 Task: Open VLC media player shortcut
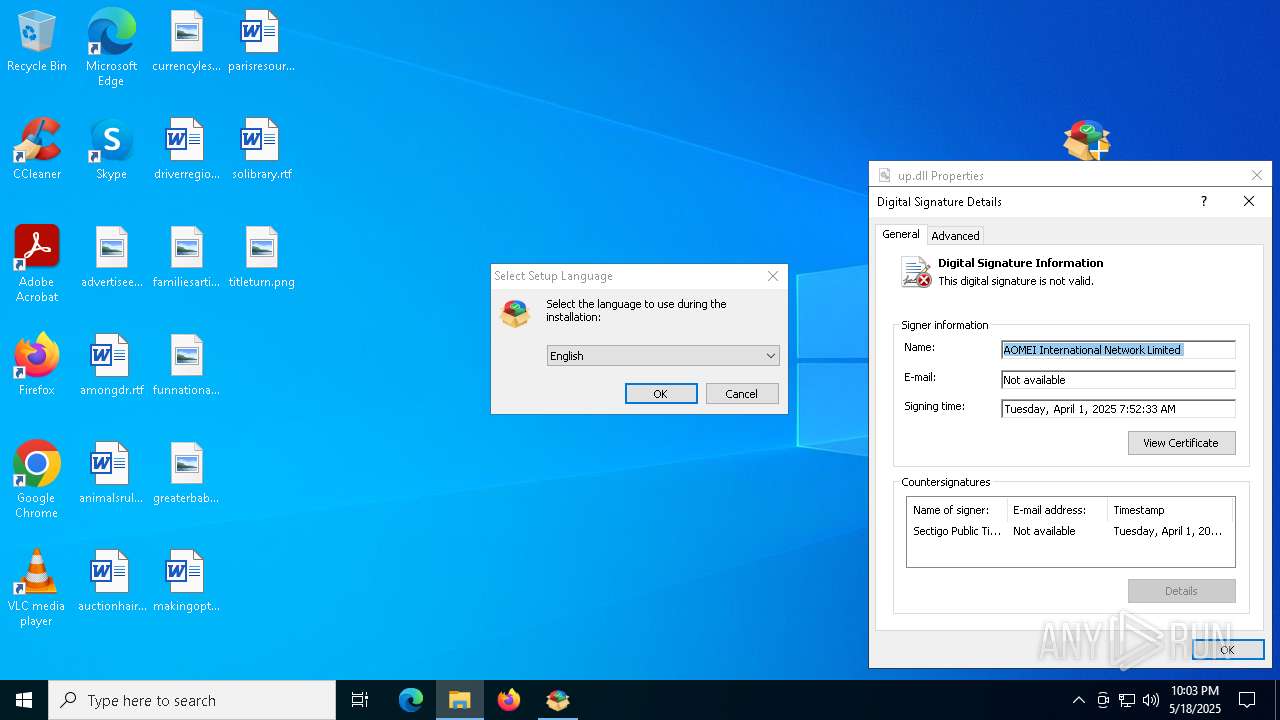(x=37, y=588)
